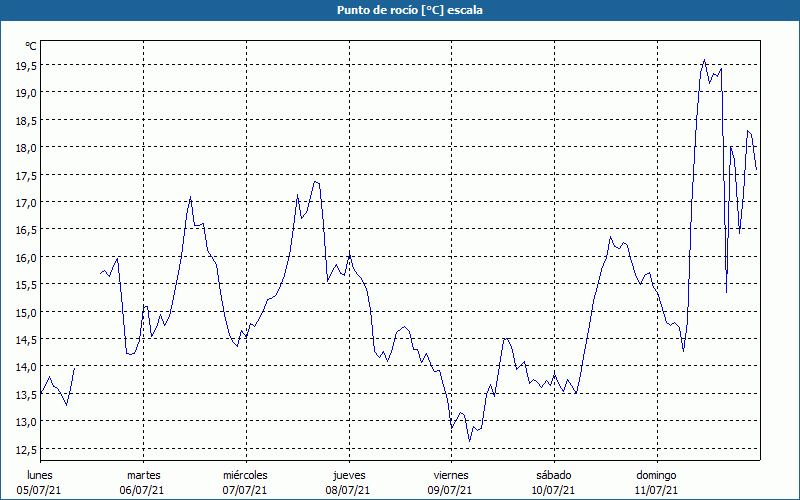Click the 19,5 axis value
Viewport: 800px width, 500px height.
pyautogui.click(x=26, y=65)
